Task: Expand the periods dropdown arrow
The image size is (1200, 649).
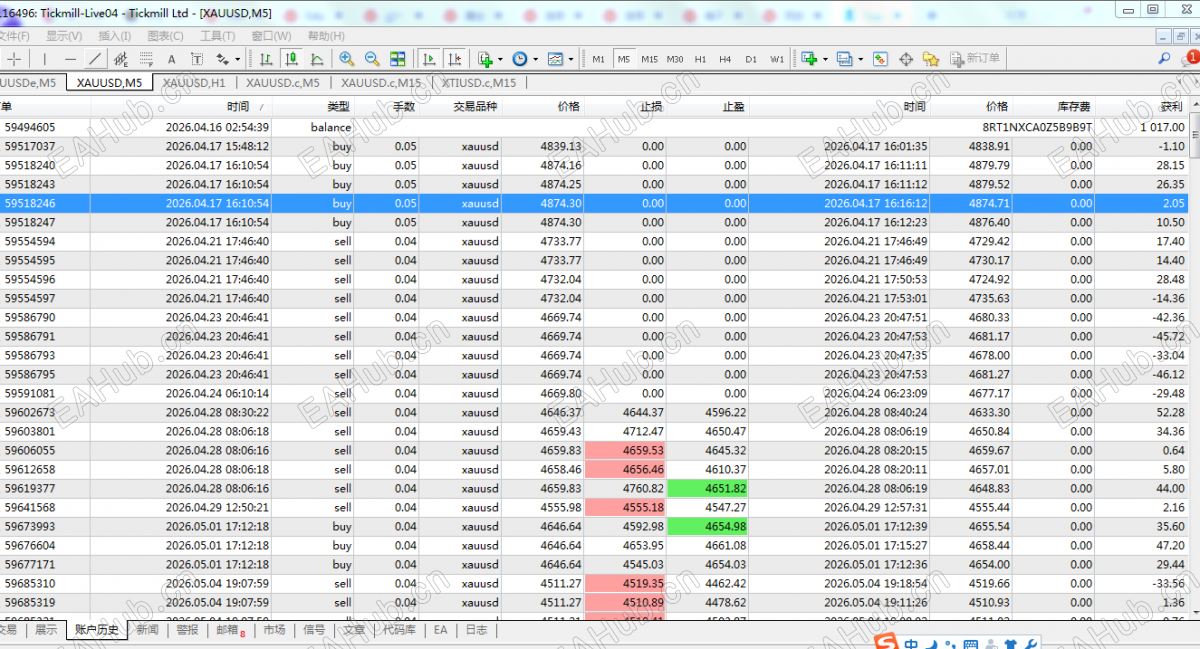Action: coord(535,59)
